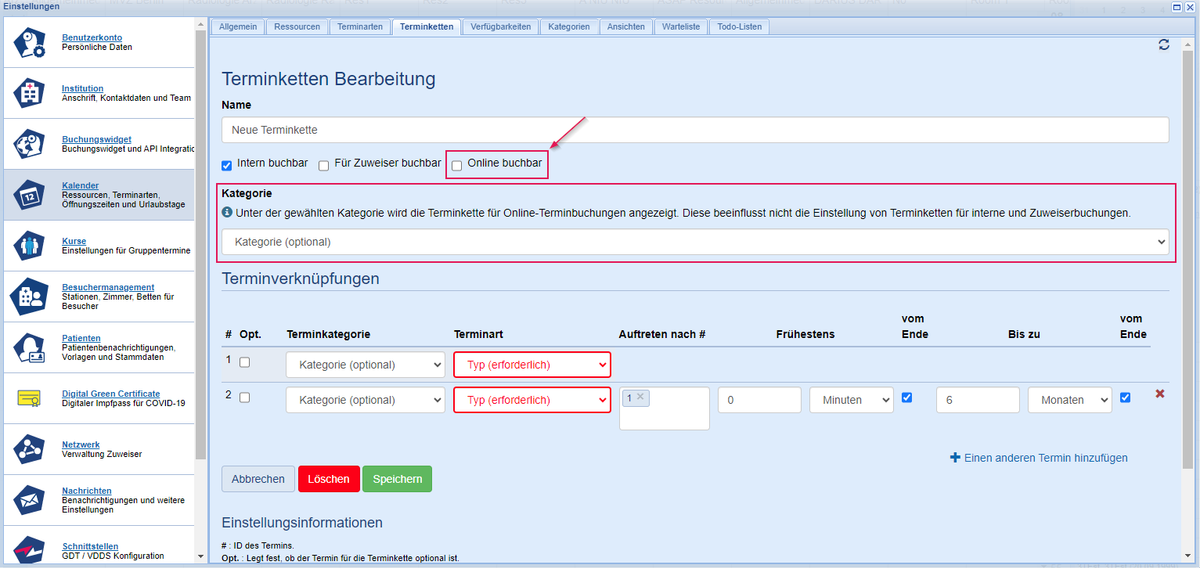Open Terminart Typ dropdown in row 2
Screen dimensions: 1200x568
[x=532, y=400]
